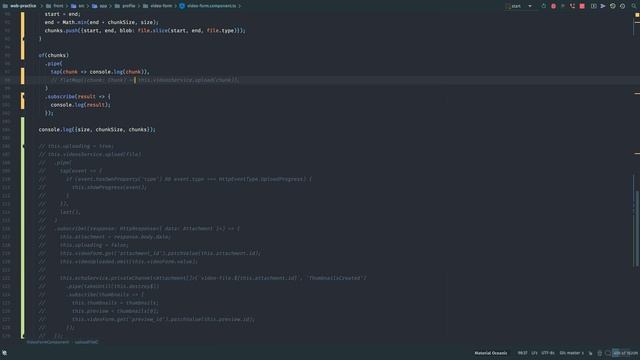Click the search magnifier icon at top right
Viewport: 640px width, 360px height.
tap(634, 6)
